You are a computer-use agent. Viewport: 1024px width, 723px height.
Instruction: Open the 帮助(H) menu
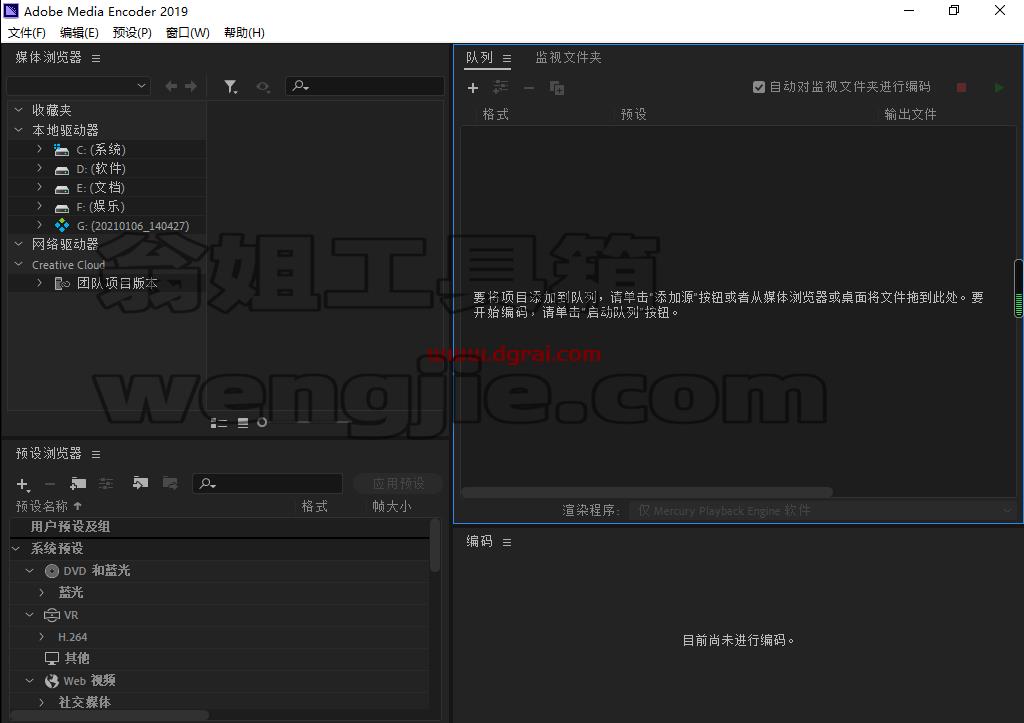(244, 33)
